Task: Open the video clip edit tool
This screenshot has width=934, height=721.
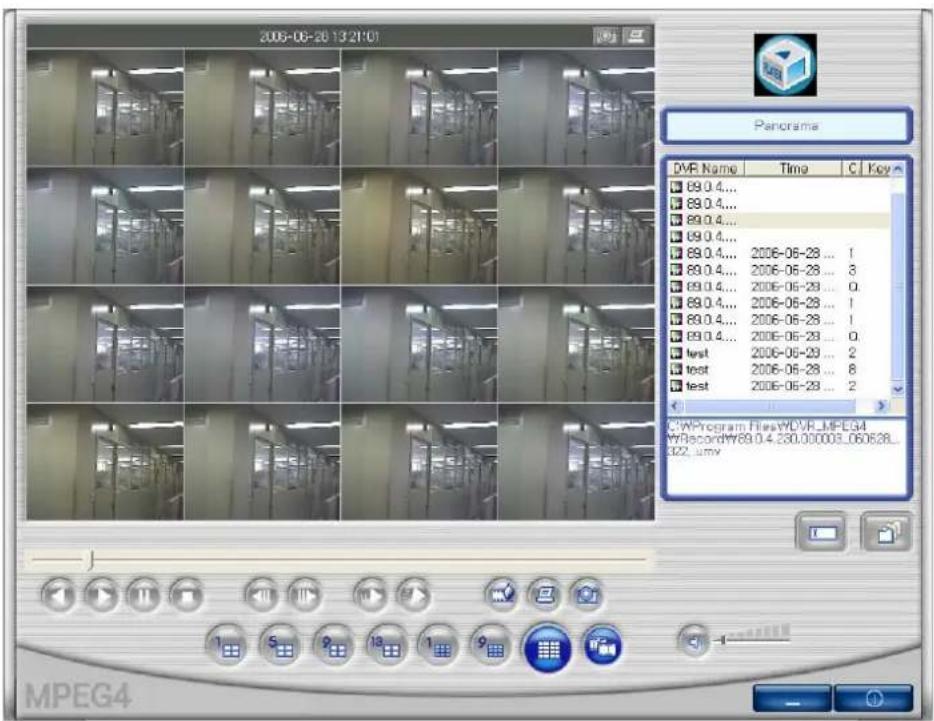Action: pyautogui.click(x=501, y=595)
